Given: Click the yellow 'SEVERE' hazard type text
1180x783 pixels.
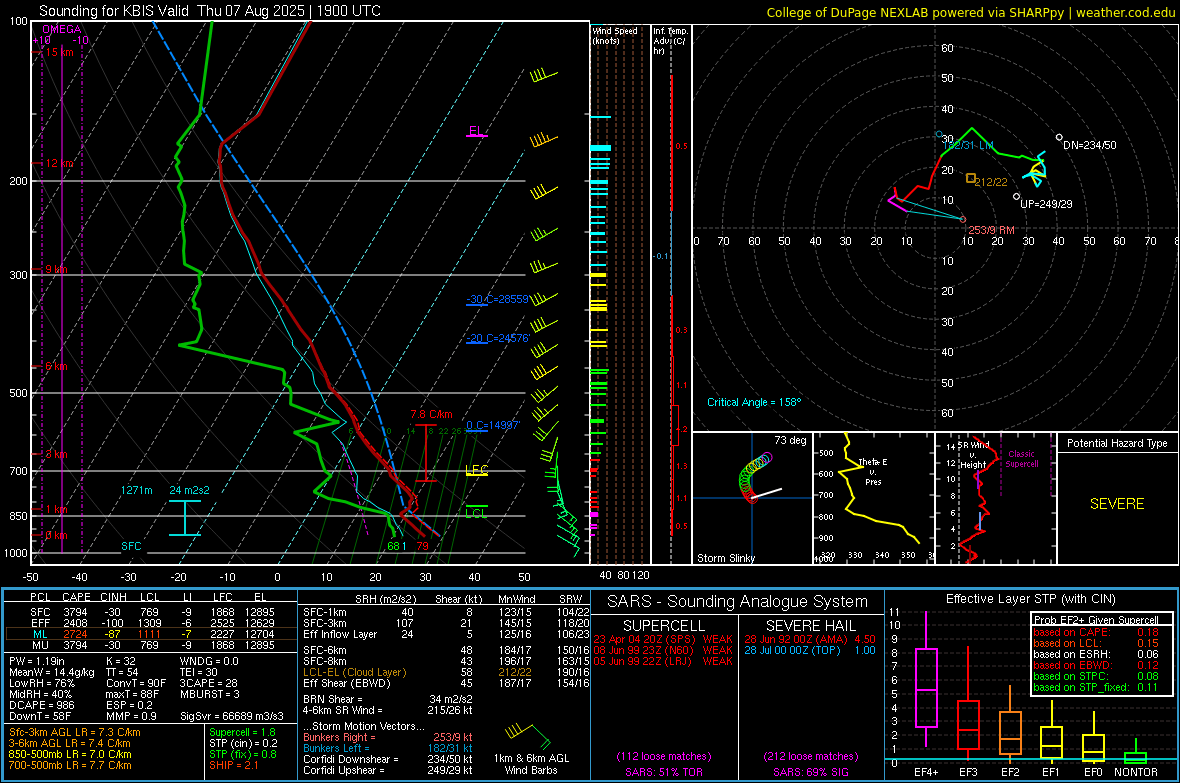Looking at the screenshot, I should click(x=1117, y=504).
